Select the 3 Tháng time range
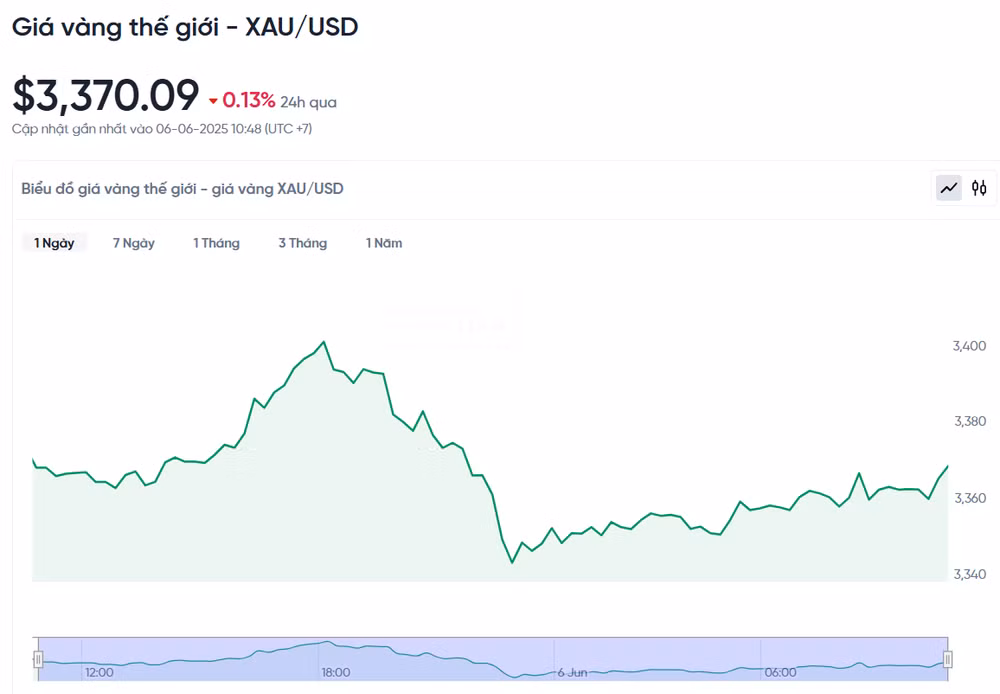The image size is (1000, 694). [303, 243]
